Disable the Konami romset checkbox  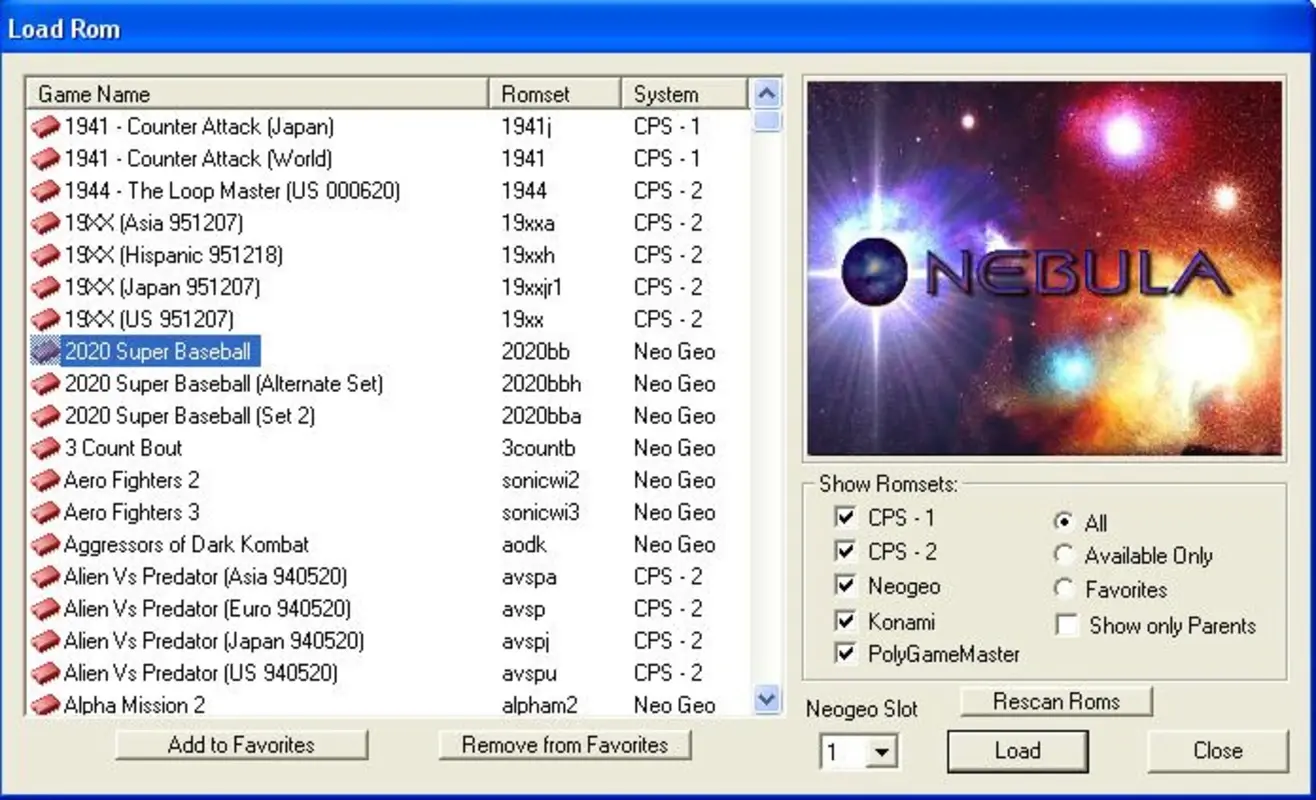(x=845, y=620)
